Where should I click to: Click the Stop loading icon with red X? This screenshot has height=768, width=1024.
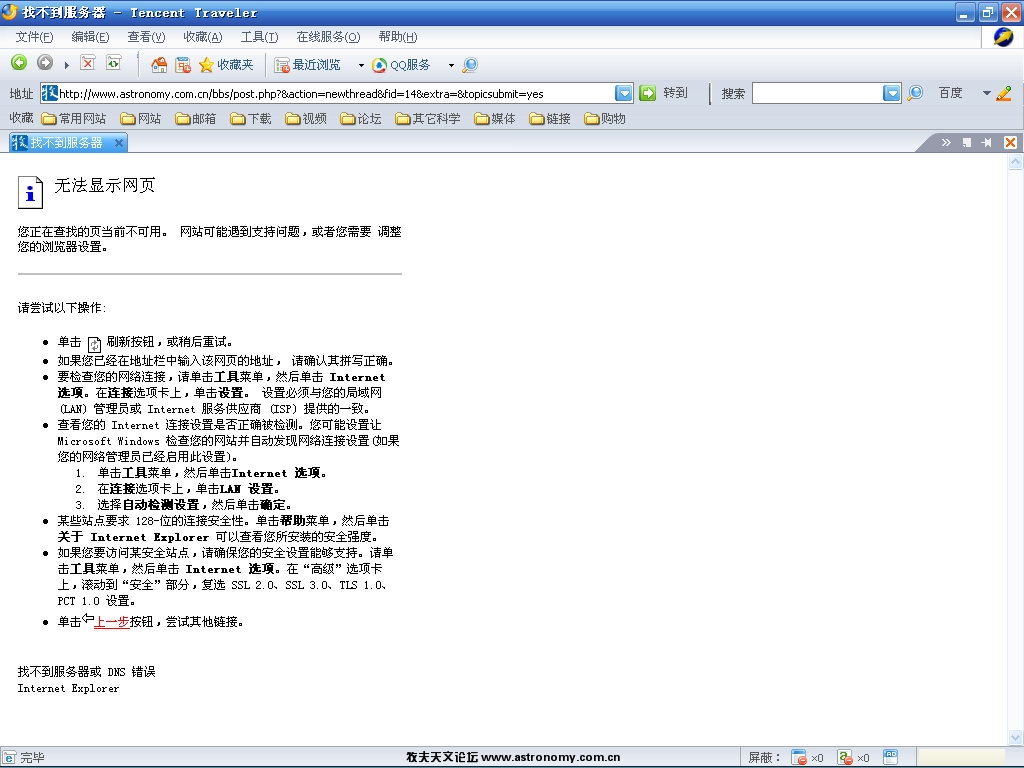(88, 63)
